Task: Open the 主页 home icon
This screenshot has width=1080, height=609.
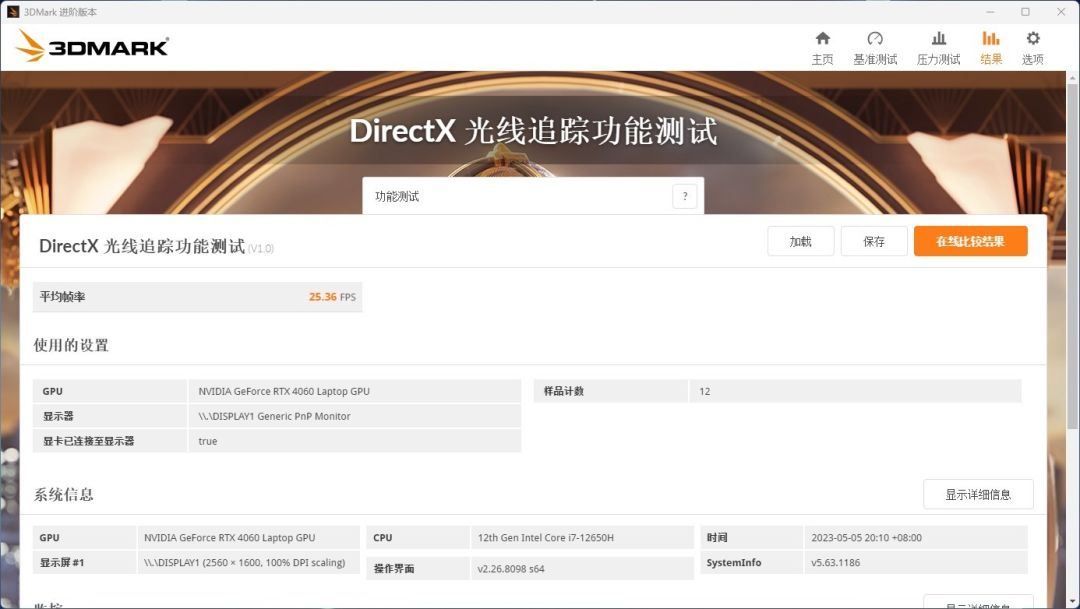Action: click(822, 39)
